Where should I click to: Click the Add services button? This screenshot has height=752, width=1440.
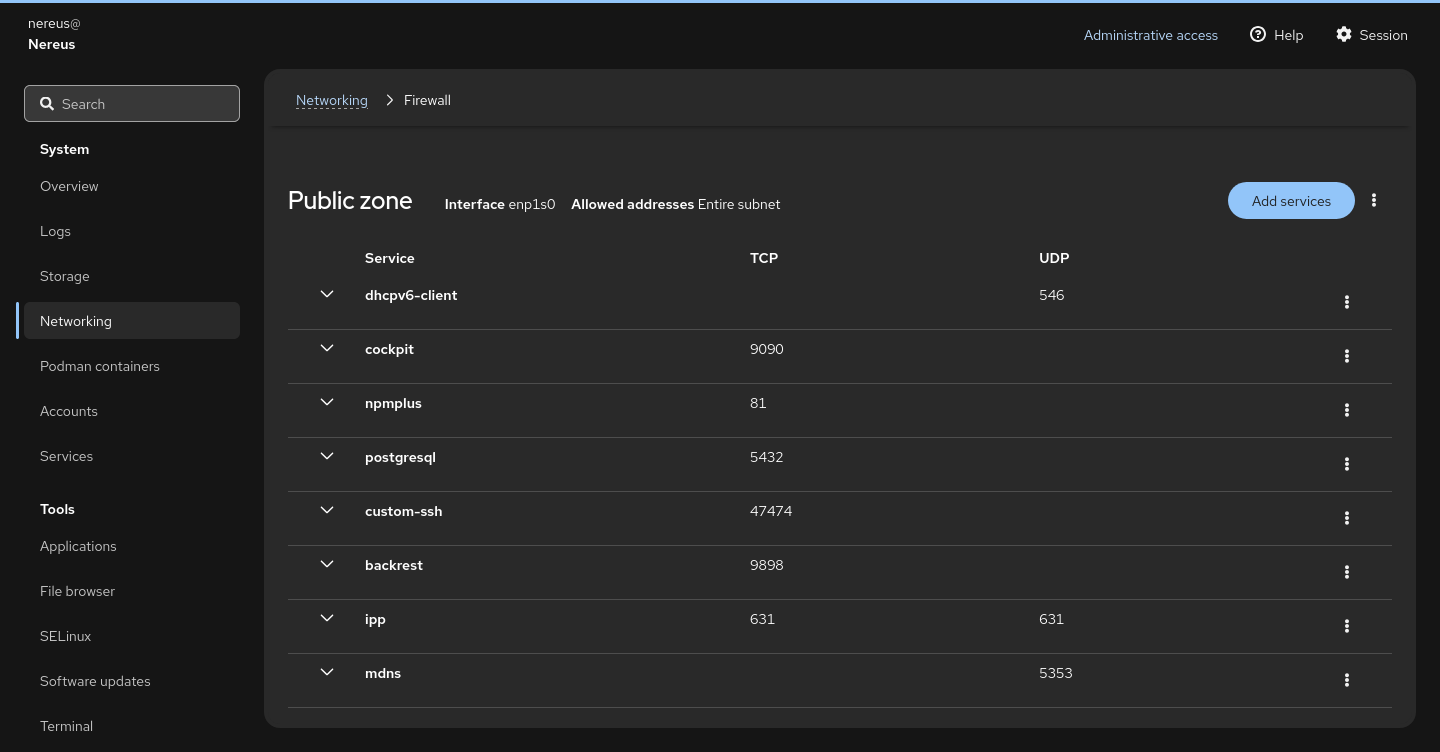point(1291,201)
